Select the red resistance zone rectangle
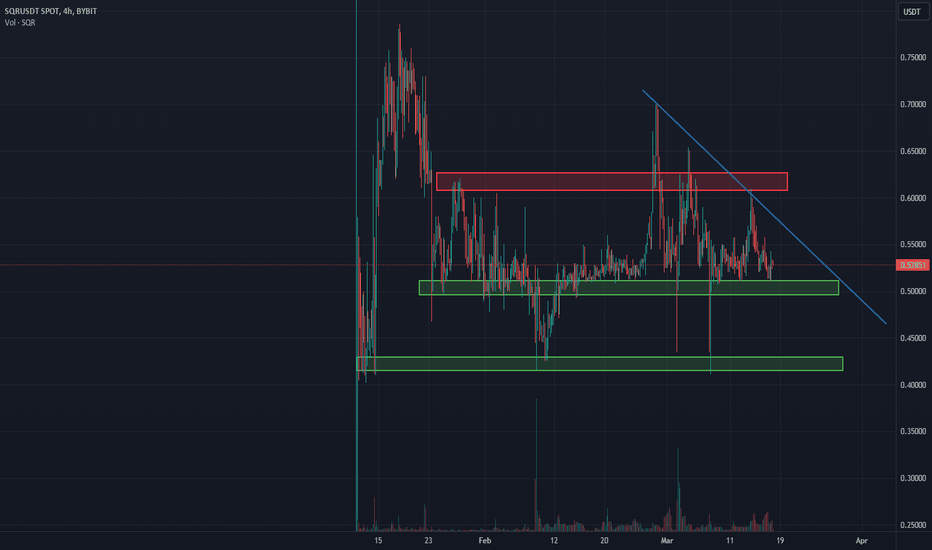The width and height of the screenshot is (932, 550). point(612,181)
